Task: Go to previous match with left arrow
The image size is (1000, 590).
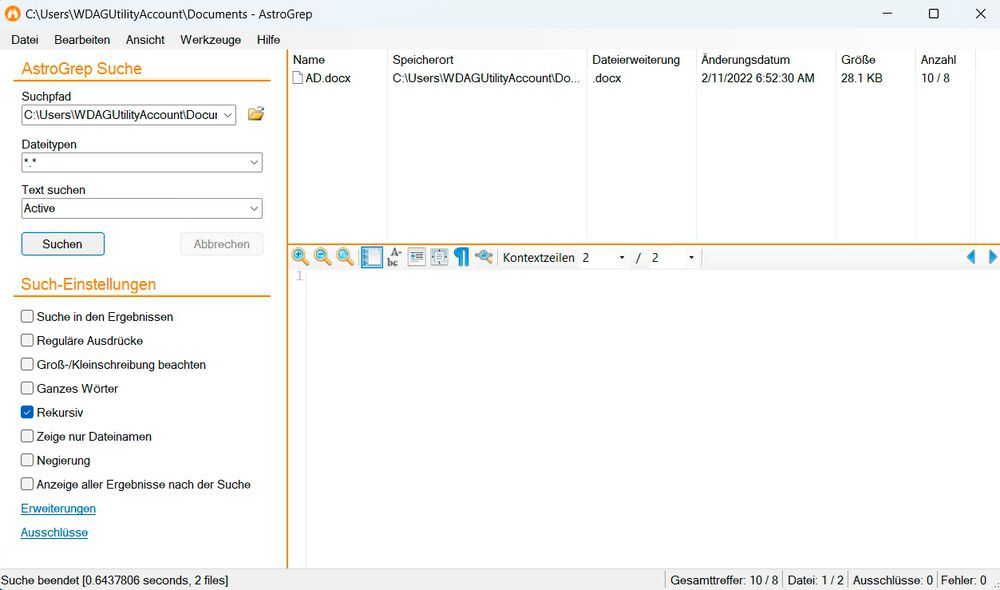Action: (970, 257)
